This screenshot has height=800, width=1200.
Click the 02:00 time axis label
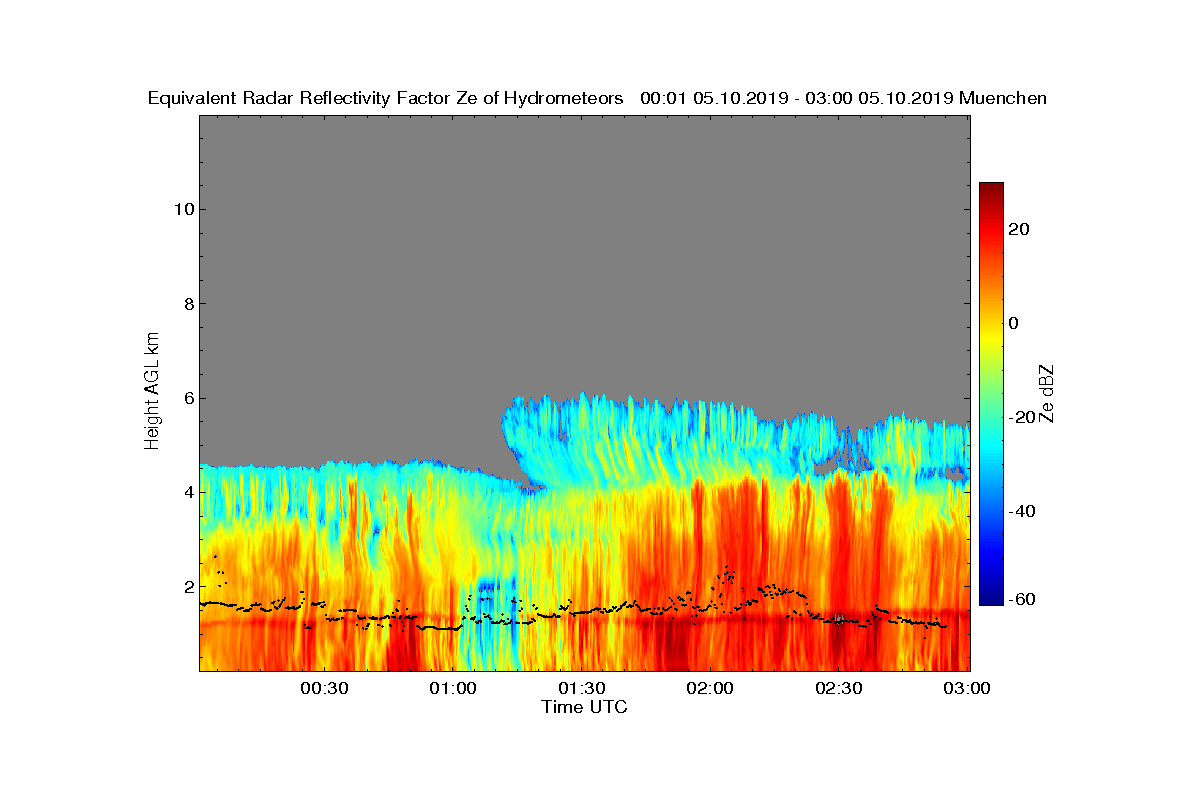(710, 688)
